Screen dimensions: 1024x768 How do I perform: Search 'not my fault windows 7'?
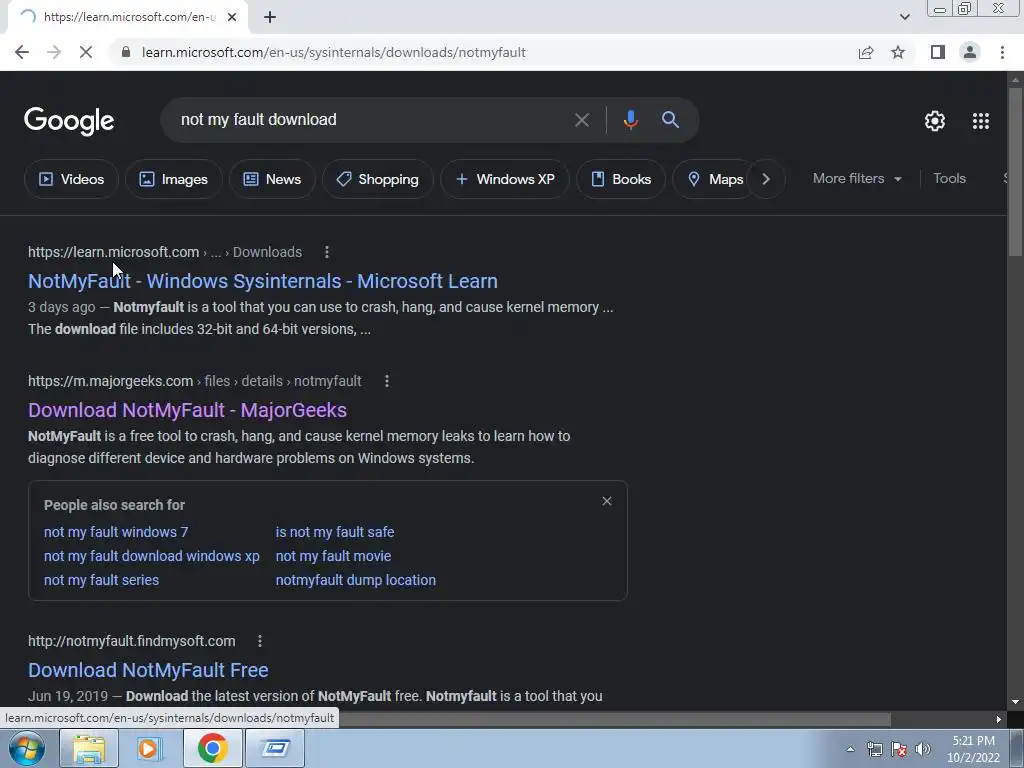[116, 532]
